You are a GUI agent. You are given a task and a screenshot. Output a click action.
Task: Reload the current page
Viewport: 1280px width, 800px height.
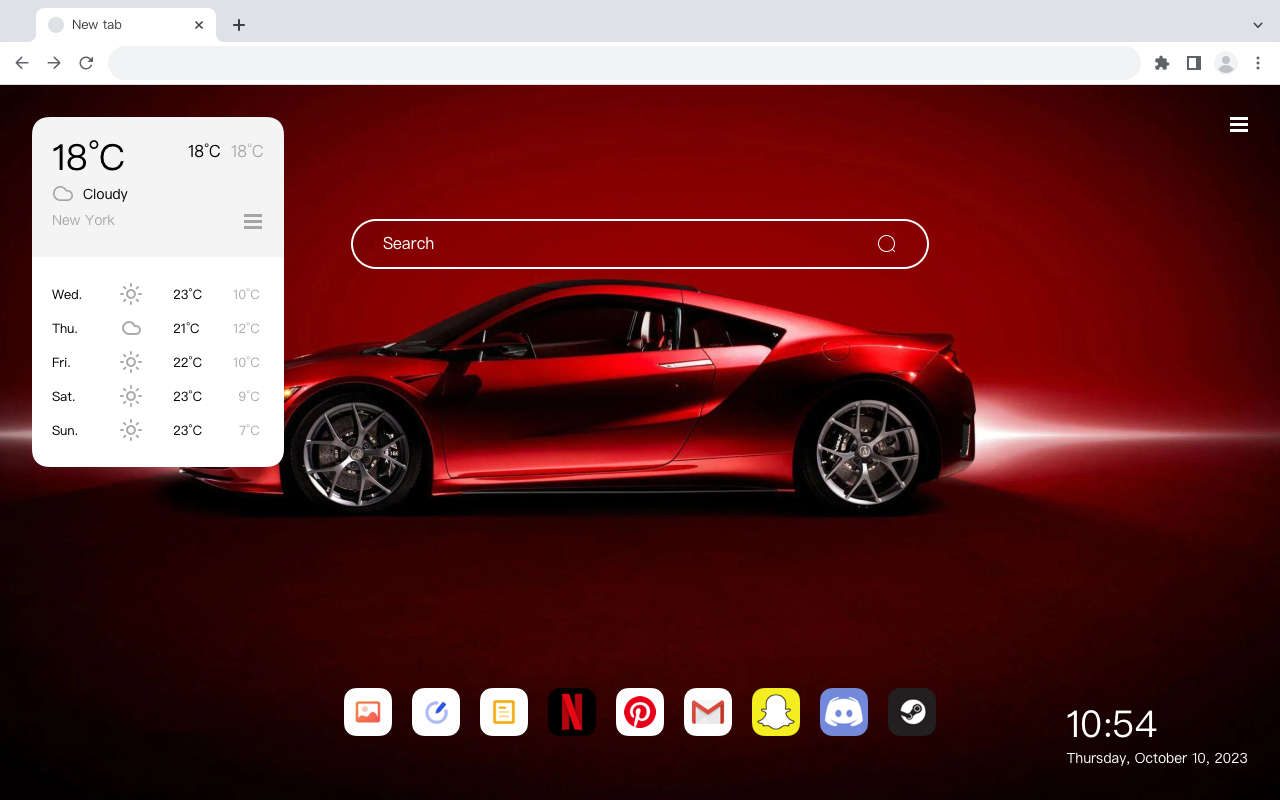tap(86, 63)
